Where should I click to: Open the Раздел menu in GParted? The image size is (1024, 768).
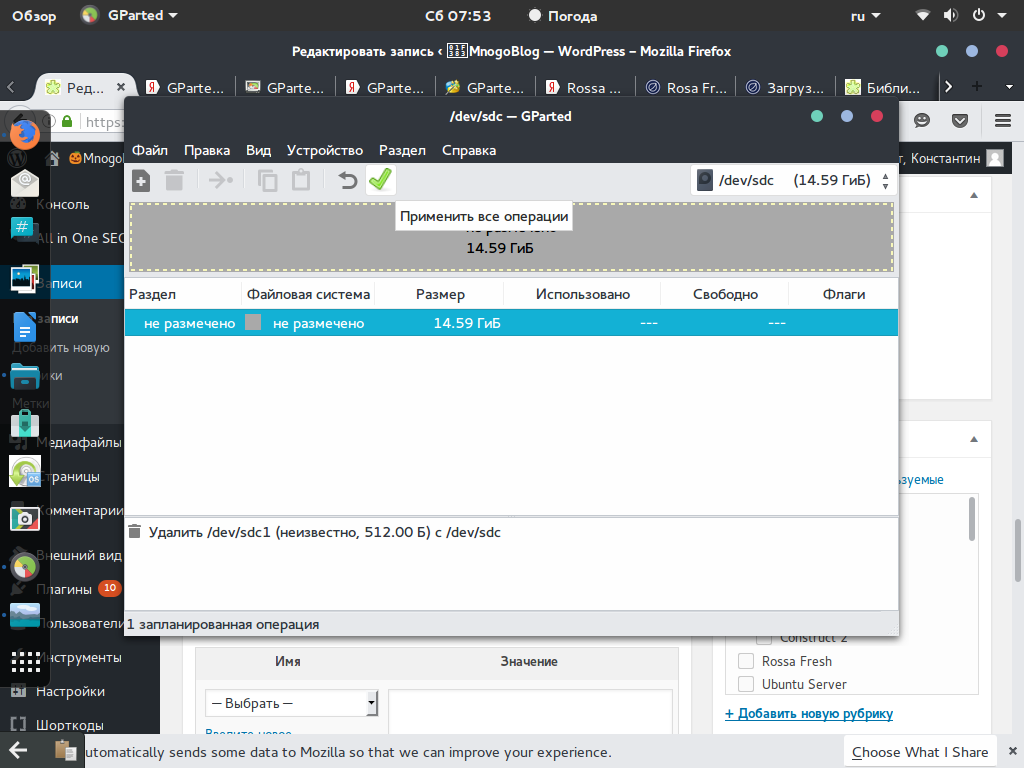[x=402, y=150]
